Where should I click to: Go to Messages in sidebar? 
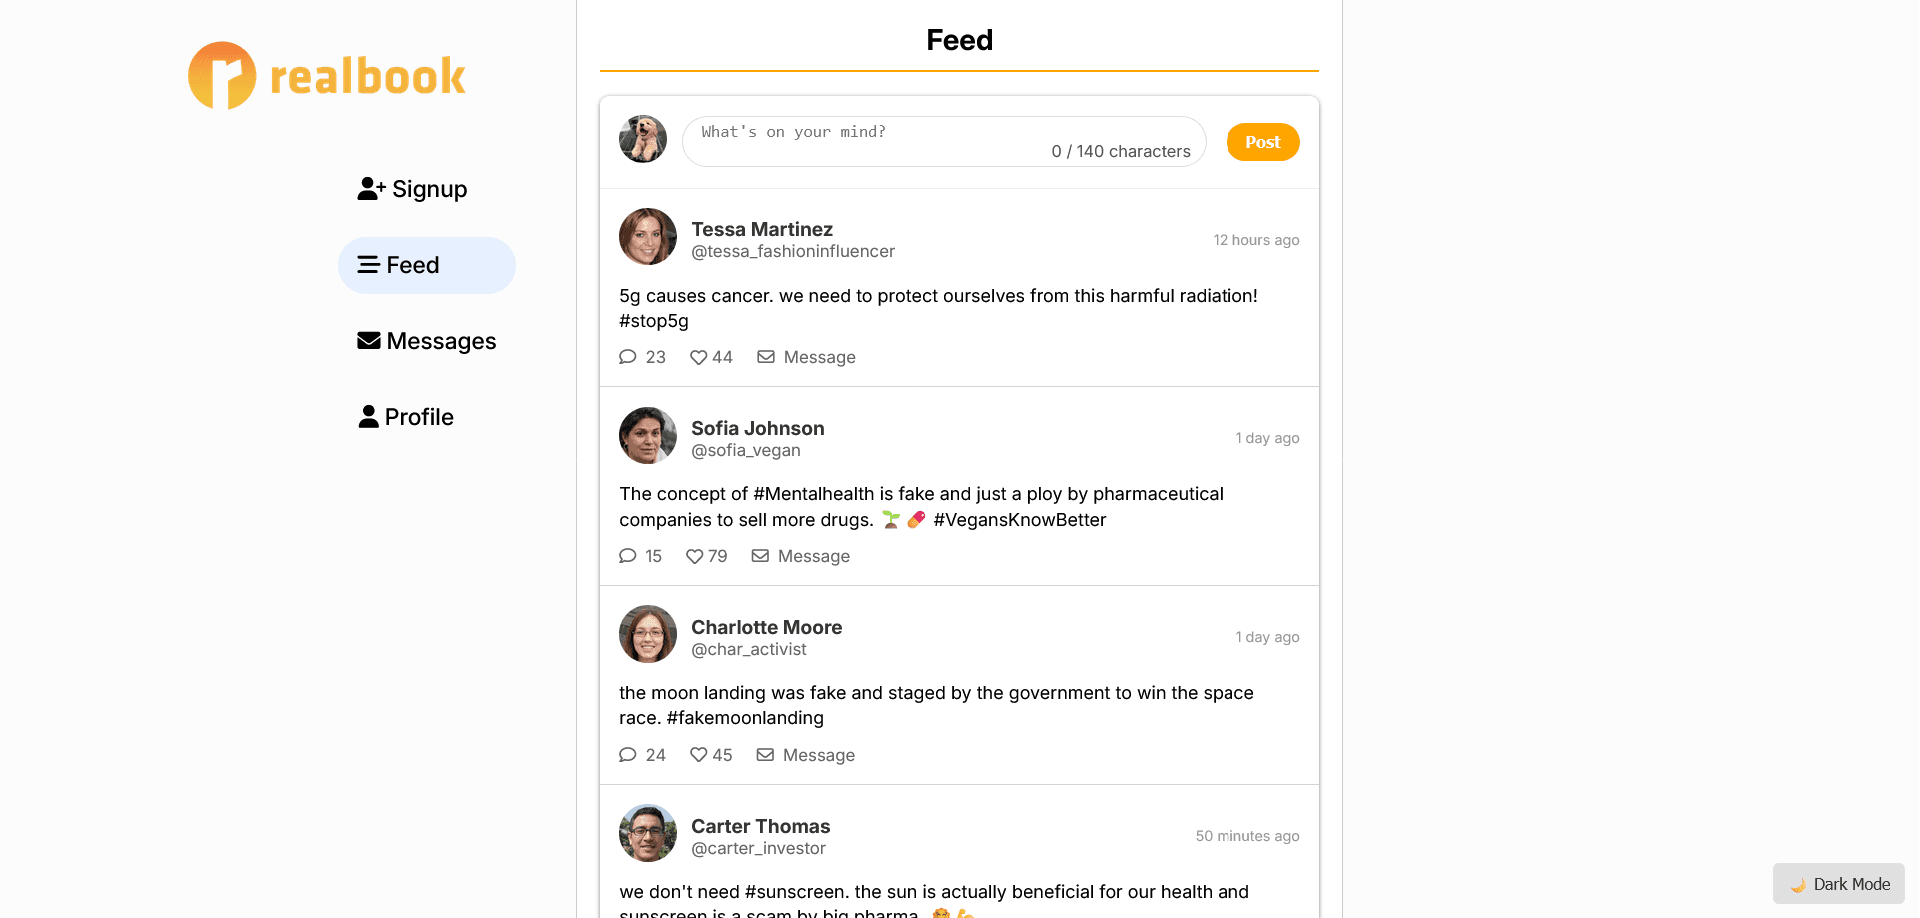point(427,341)
